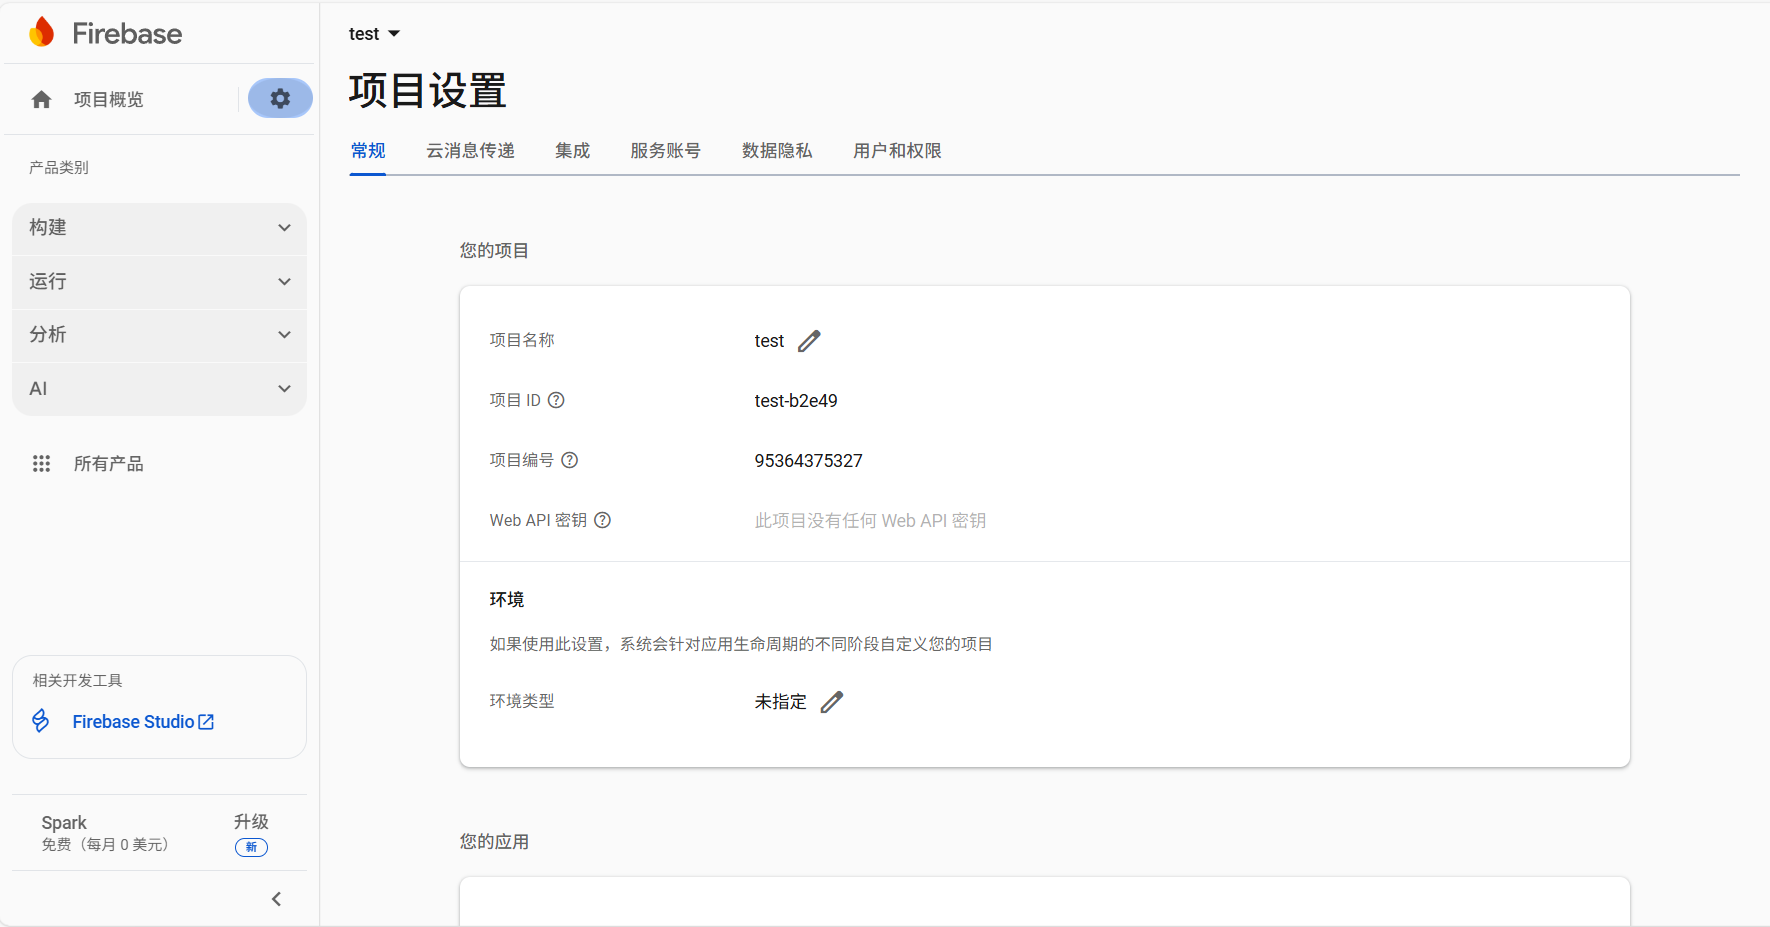Edit the project name using the pencil icon
This screenshot has width=1770, height=927.
point(810,340)
